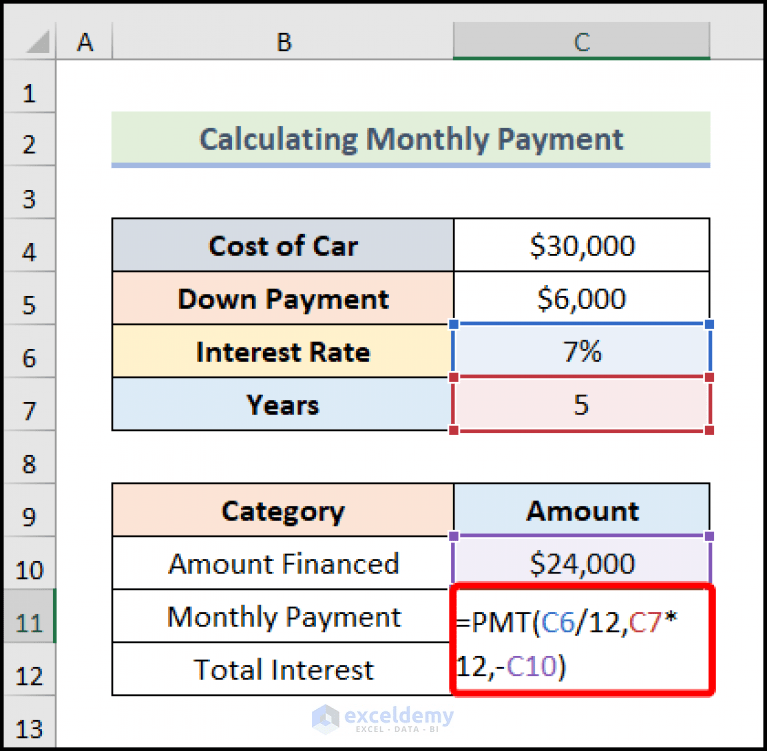The height and width of the screenshot is (751, 767).
Task: Click the 'Down Payment' label cell
Action: 283,298
